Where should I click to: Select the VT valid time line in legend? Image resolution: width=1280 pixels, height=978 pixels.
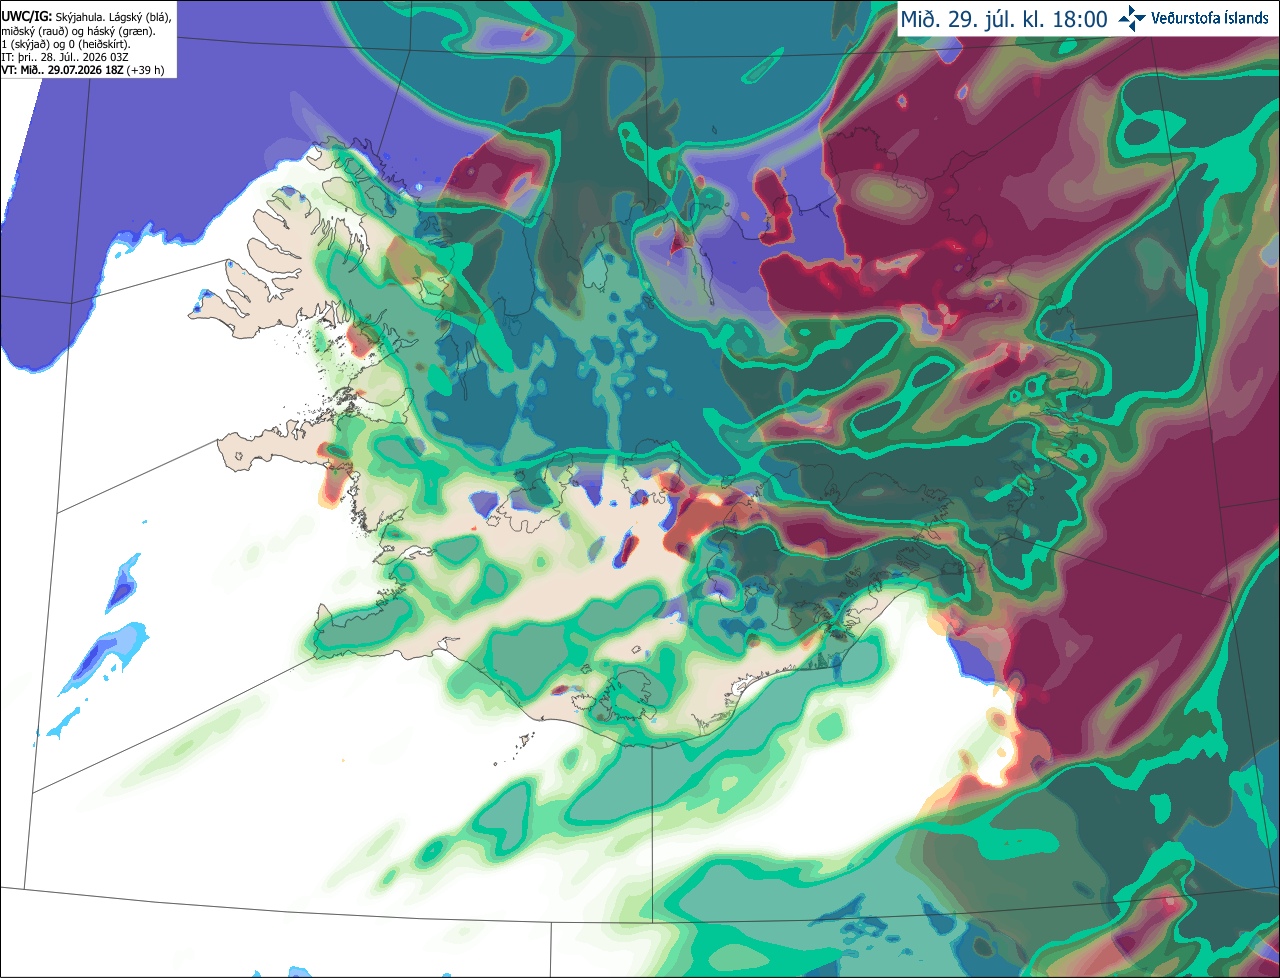[82, 70]
